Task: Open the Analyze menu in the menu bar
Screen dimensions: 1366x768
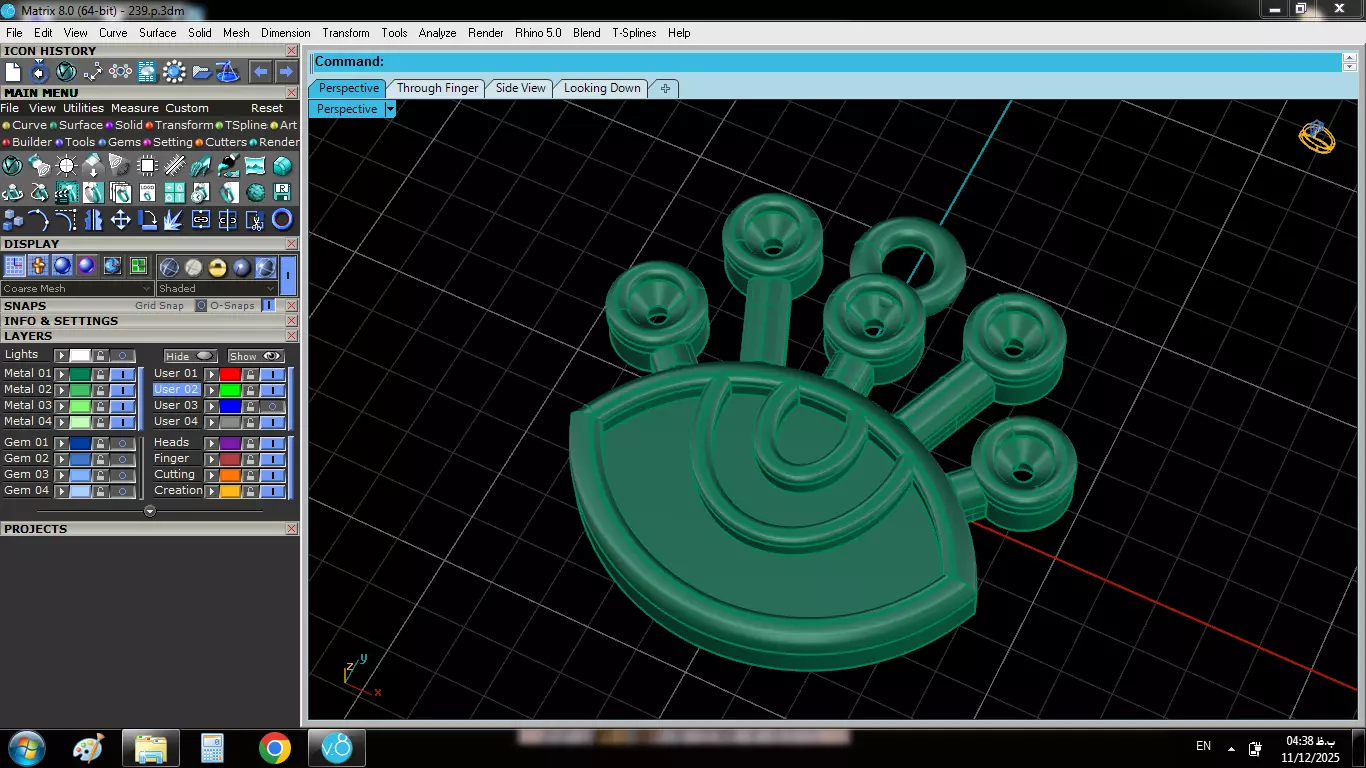Action: (x=437, y=33)
